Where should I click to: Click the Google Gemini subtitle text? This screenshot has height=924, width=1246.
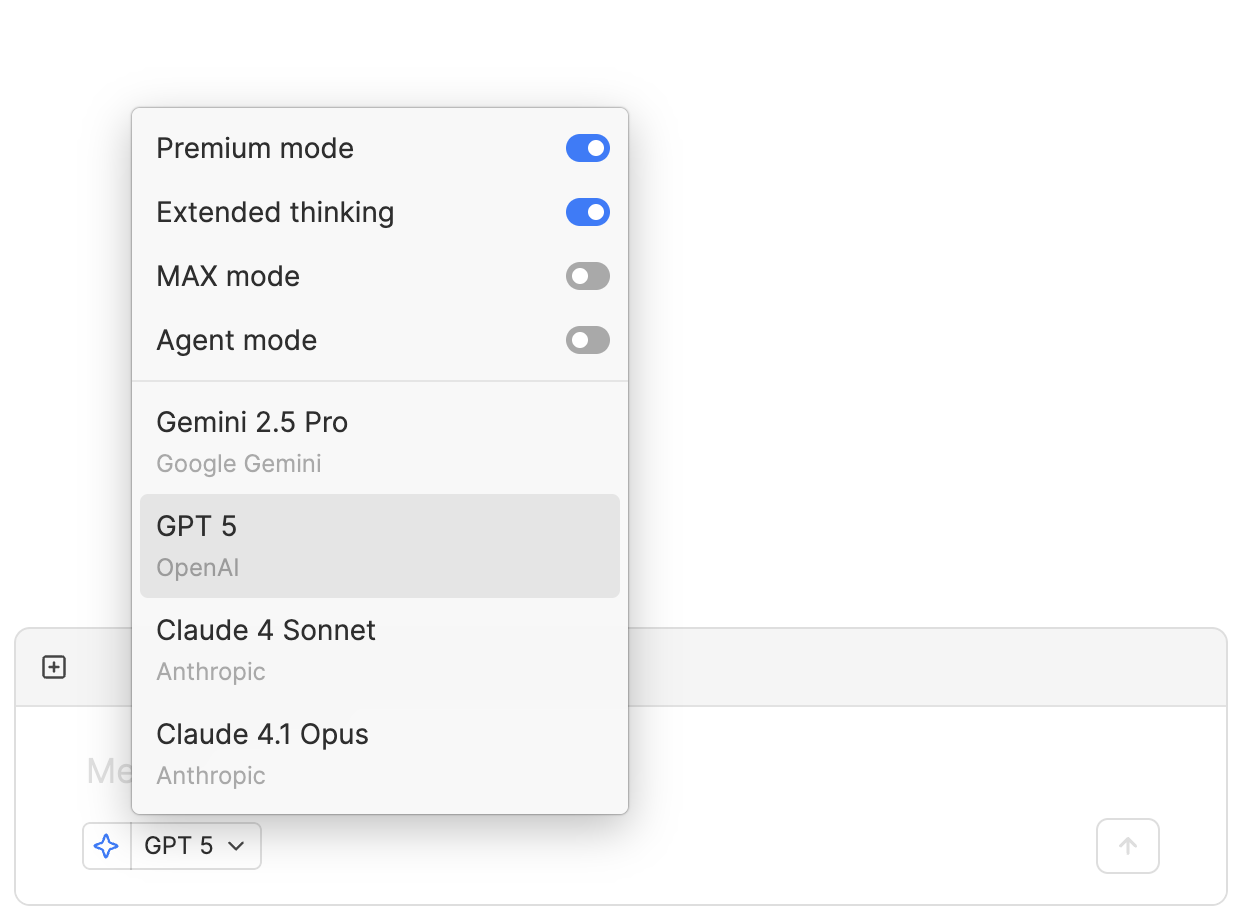(x=239, y=464)
